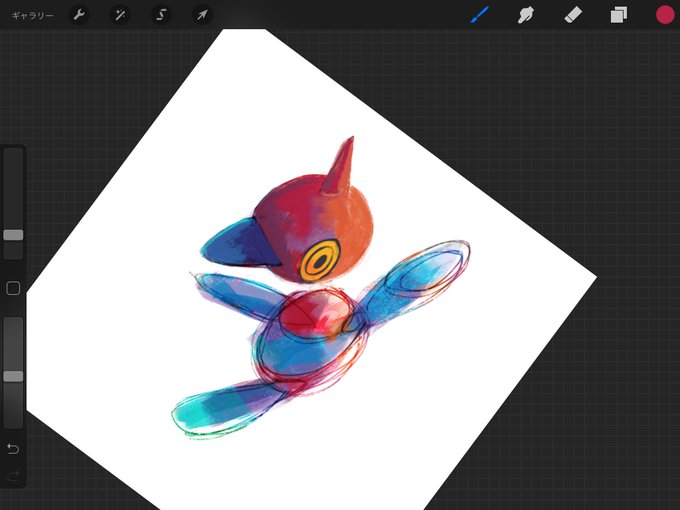Click the yellow eye of the character

click(320, 261)
